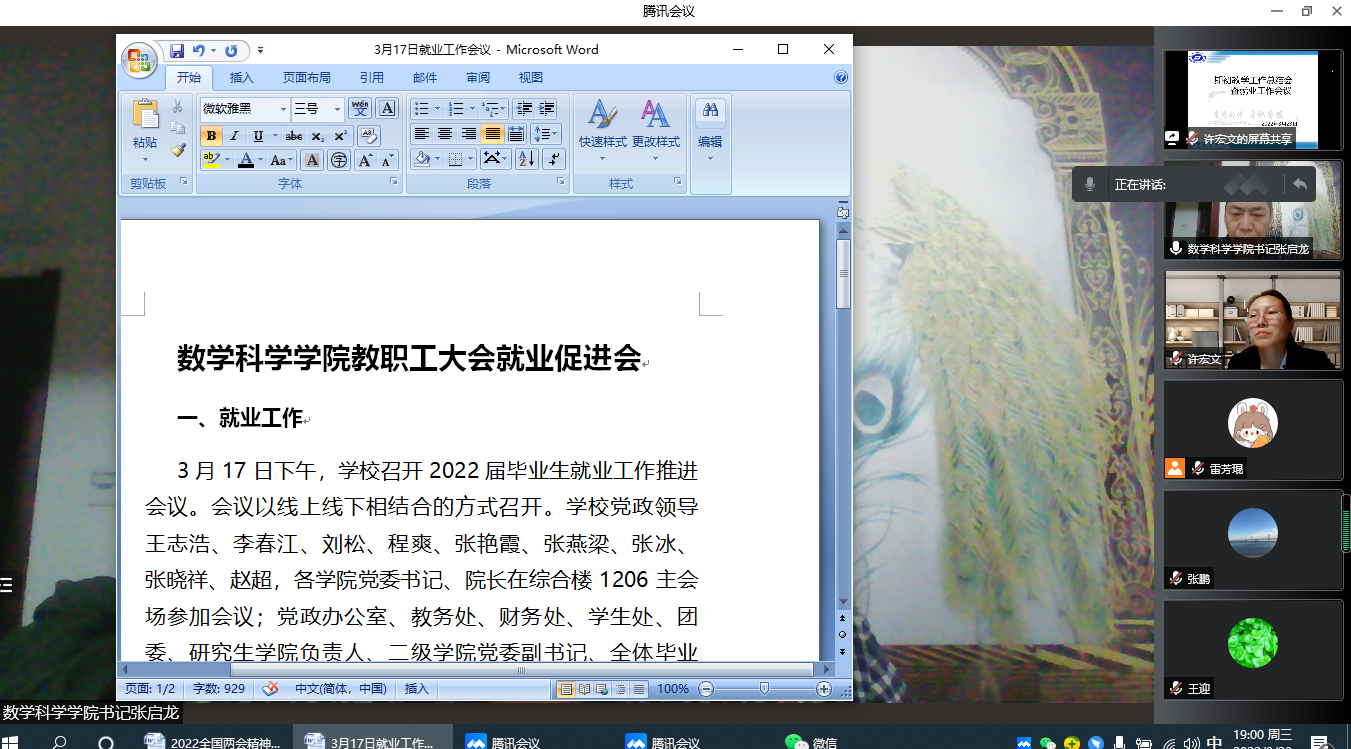The height and width of the screenshot is (749, 1351).
Task: Click the Increase Indent icon
Action: click(x=546, y=109)
